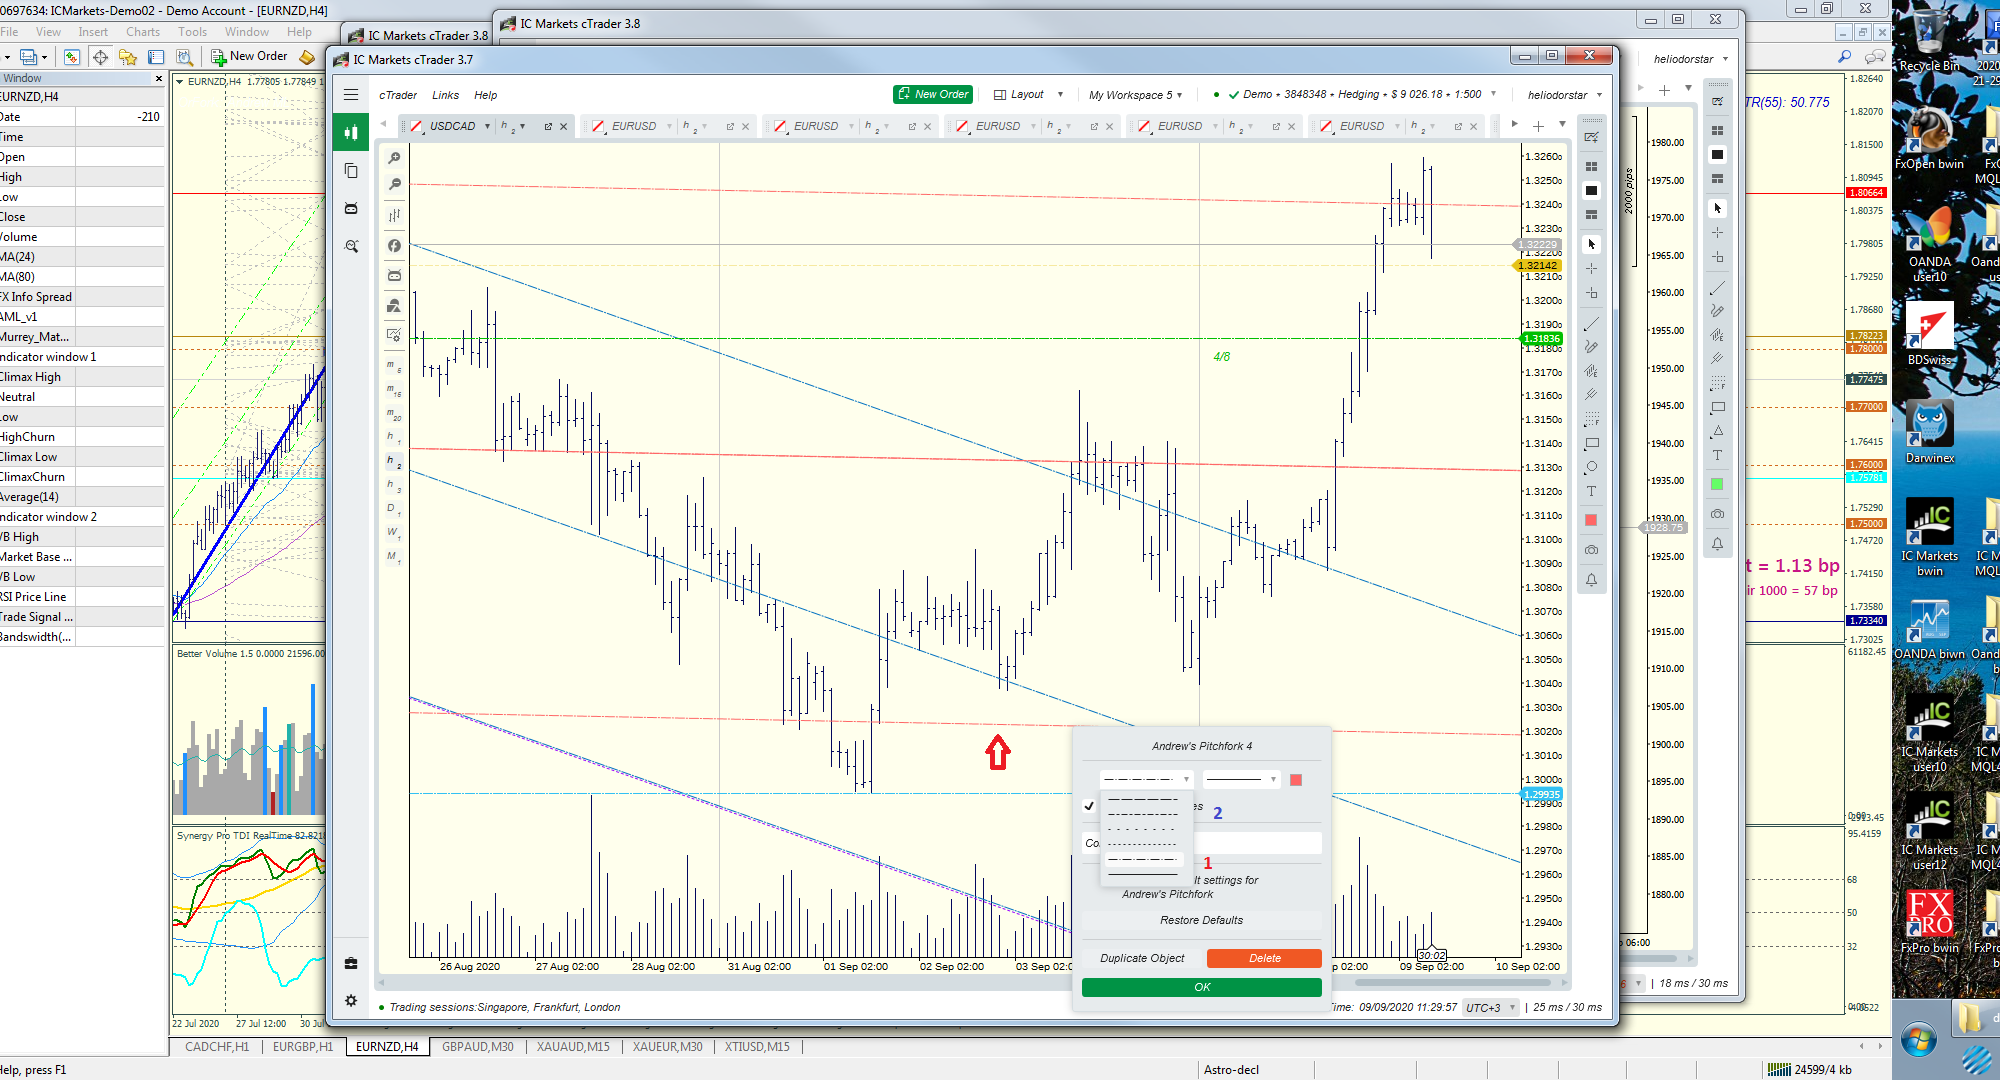Open green color swatch in rear cTrader toolbar
The image size is (2000, 1080).
point(1717,484)
